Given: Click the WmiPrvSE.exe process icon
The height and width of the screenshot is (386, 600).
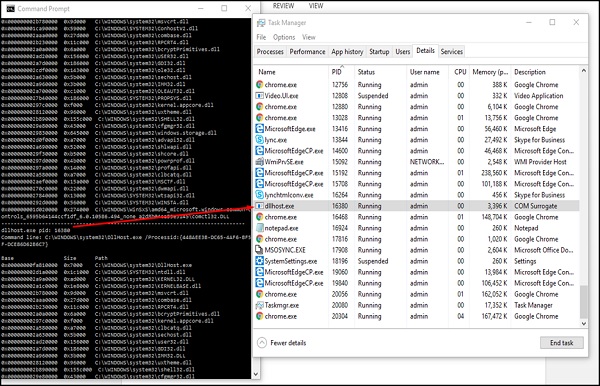Looking at the screenshot, I should click(x=259, y=162).
